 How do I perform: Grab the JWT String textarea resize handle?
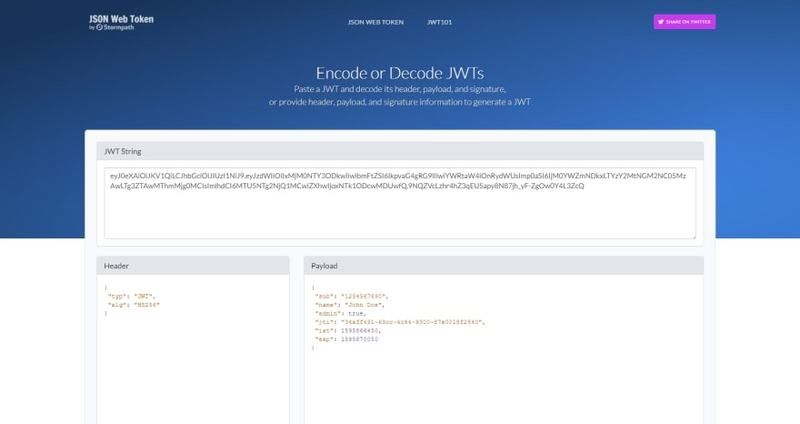click(693, 236)
